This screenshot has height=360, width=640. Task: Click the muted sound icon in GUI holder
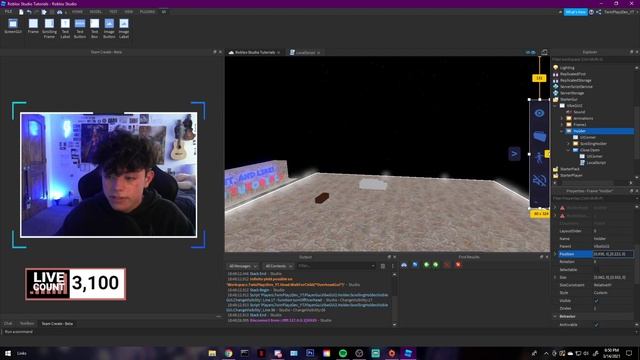[539, 180]
